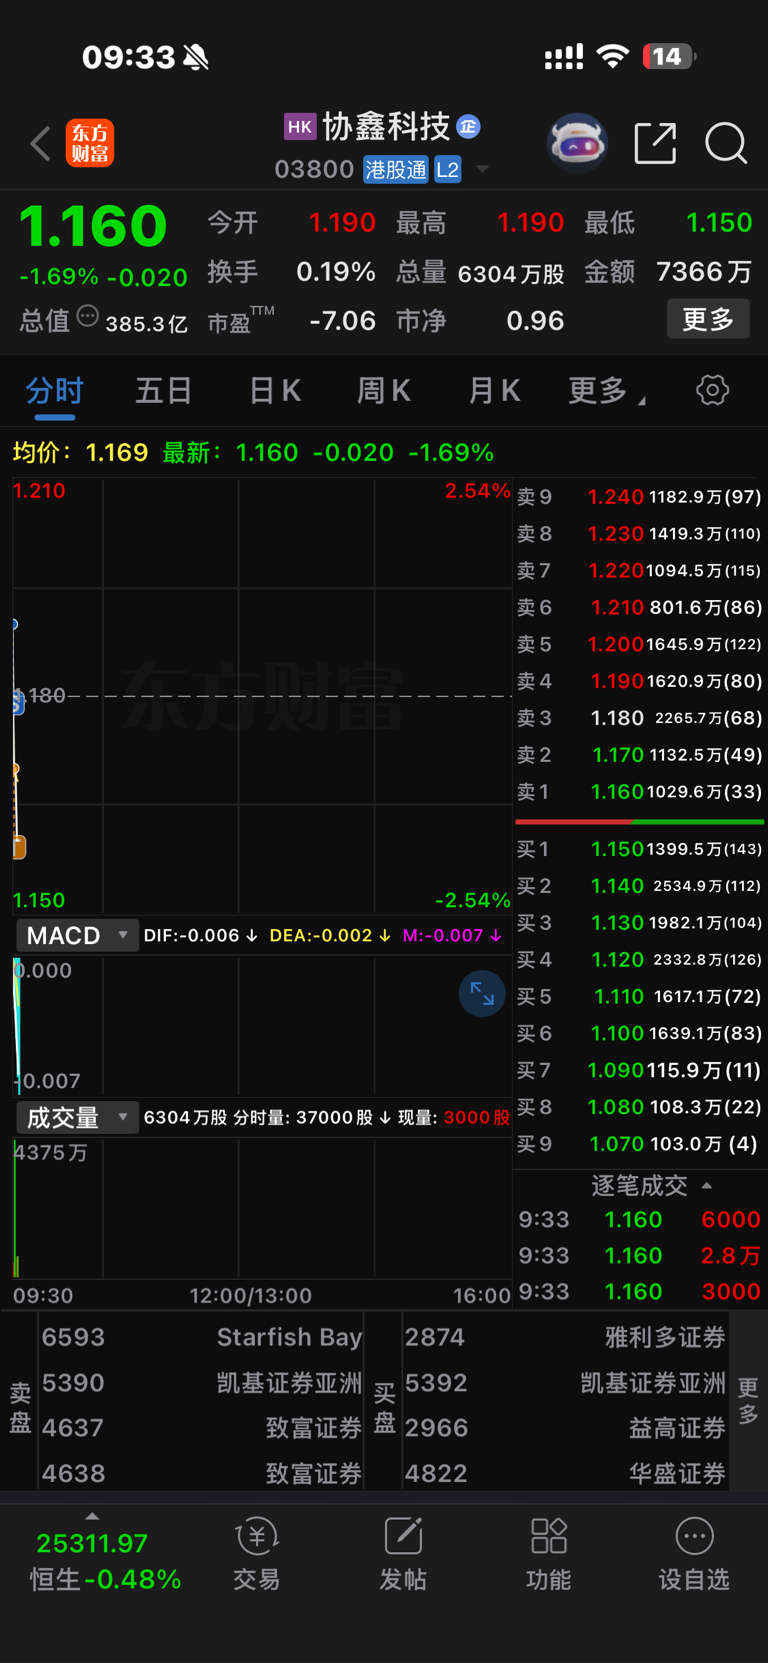Open 交易 trade icon in bottom bar
Viewport: 768px width, 1663px height.
pos(257,1555)
